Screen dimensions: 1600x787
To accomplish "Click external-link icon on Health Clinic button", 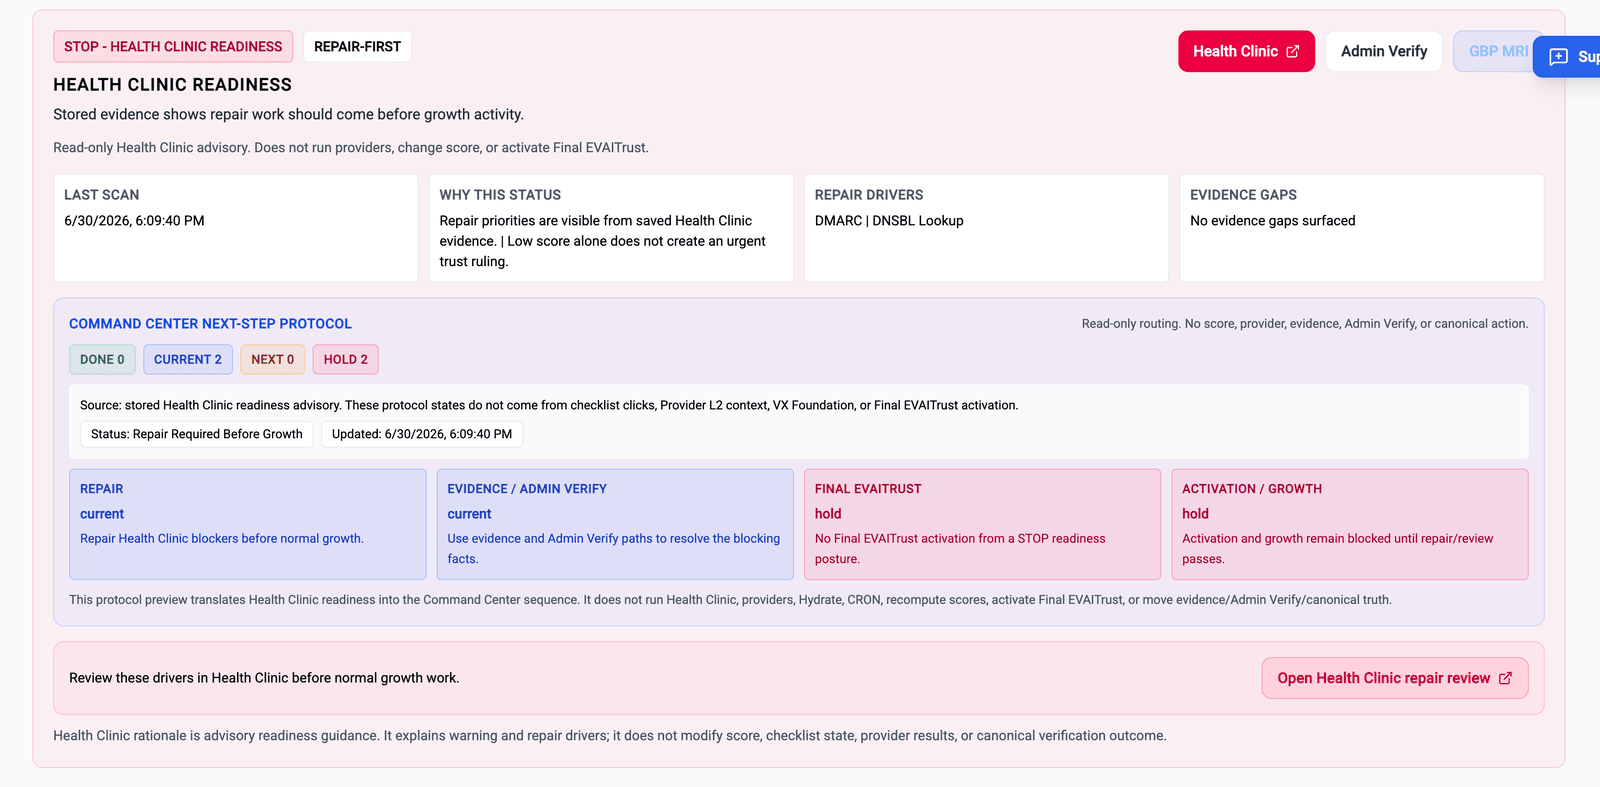I will coord(1293,51).
